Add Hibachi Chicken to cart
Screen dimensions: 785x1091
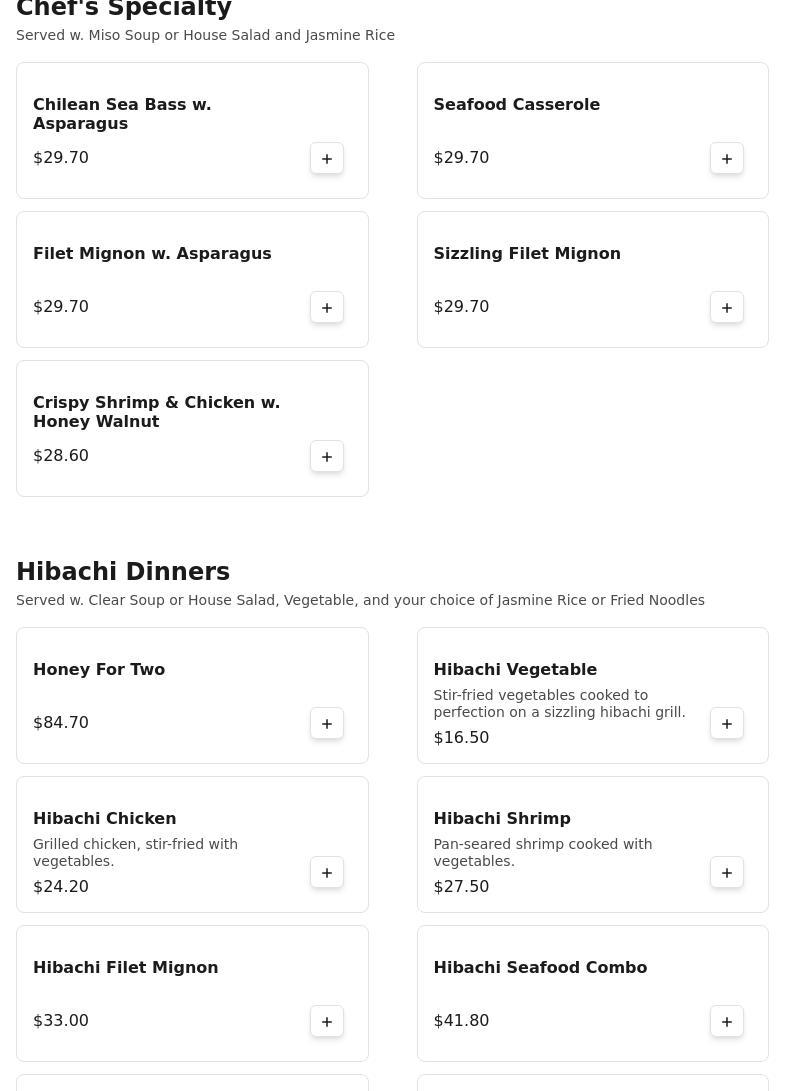pyautogui.click(x=326, y=873)
